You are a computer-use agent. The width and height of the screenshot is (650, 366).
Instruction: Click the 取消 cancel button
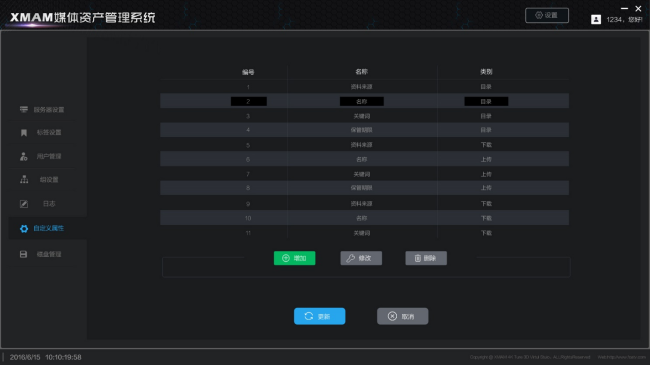tap(403, 316)
